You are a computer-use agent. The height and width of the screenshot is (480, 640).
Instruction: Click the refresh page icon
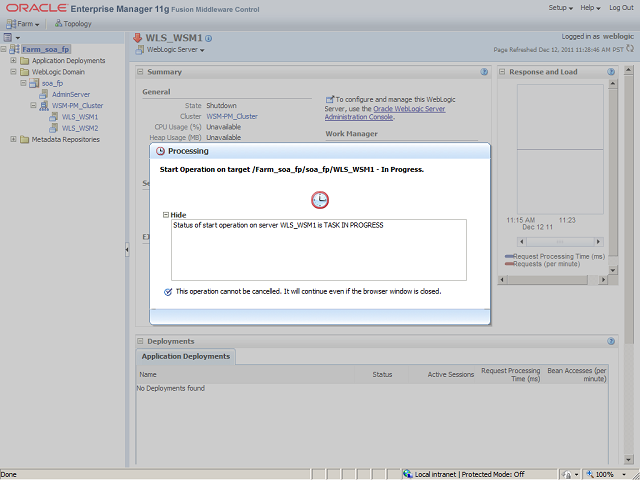click(631, 48)
